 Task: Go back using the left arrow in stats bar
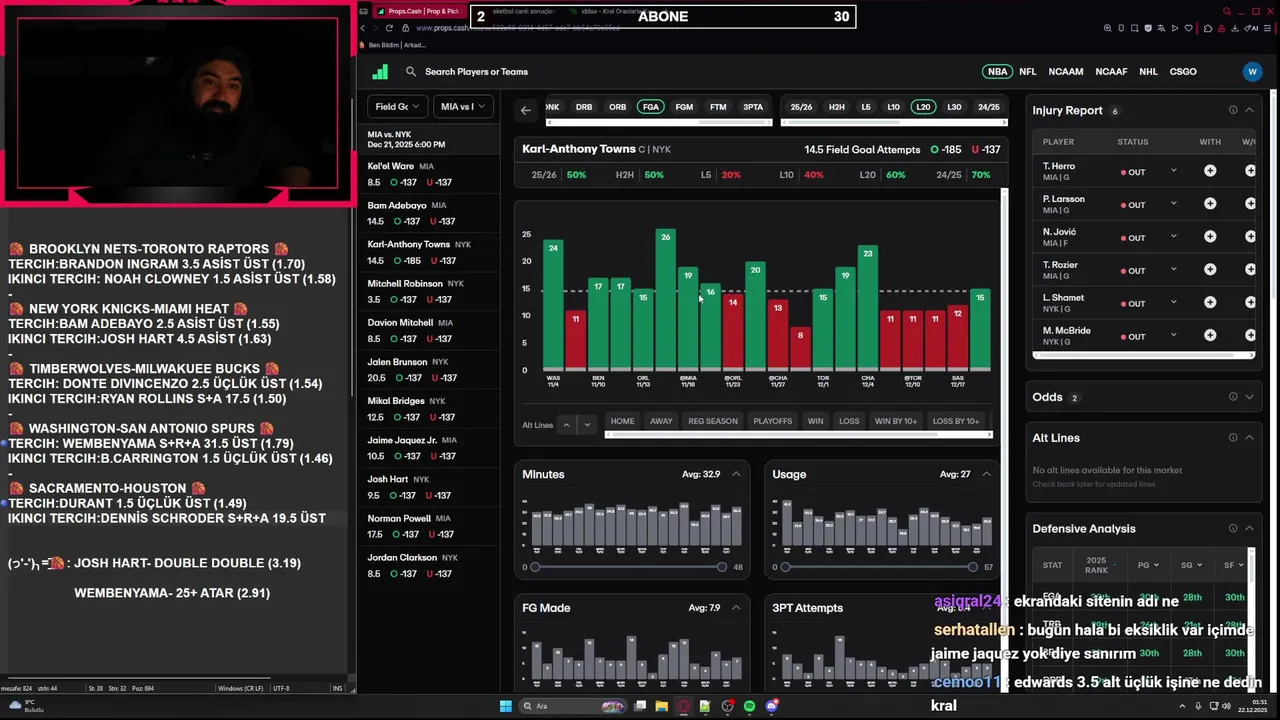(x=525, y=110)
